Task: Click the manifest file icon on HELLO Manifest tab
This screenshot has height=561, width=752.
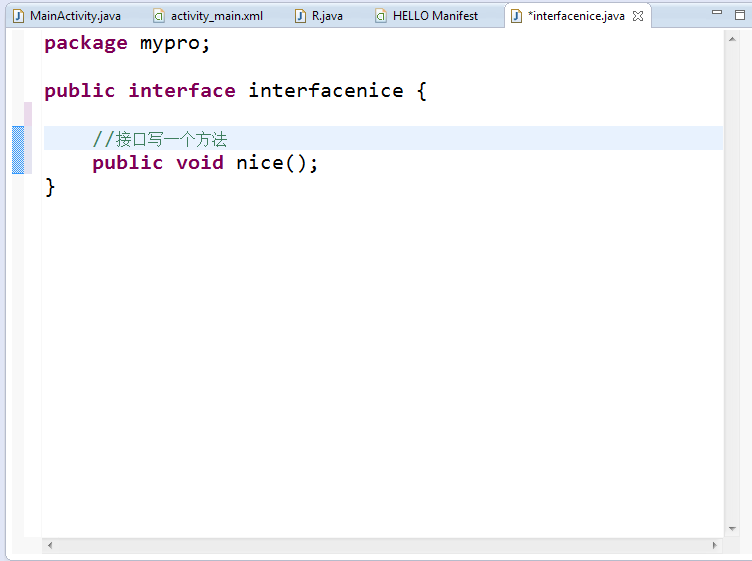Action: pos(380,16)
